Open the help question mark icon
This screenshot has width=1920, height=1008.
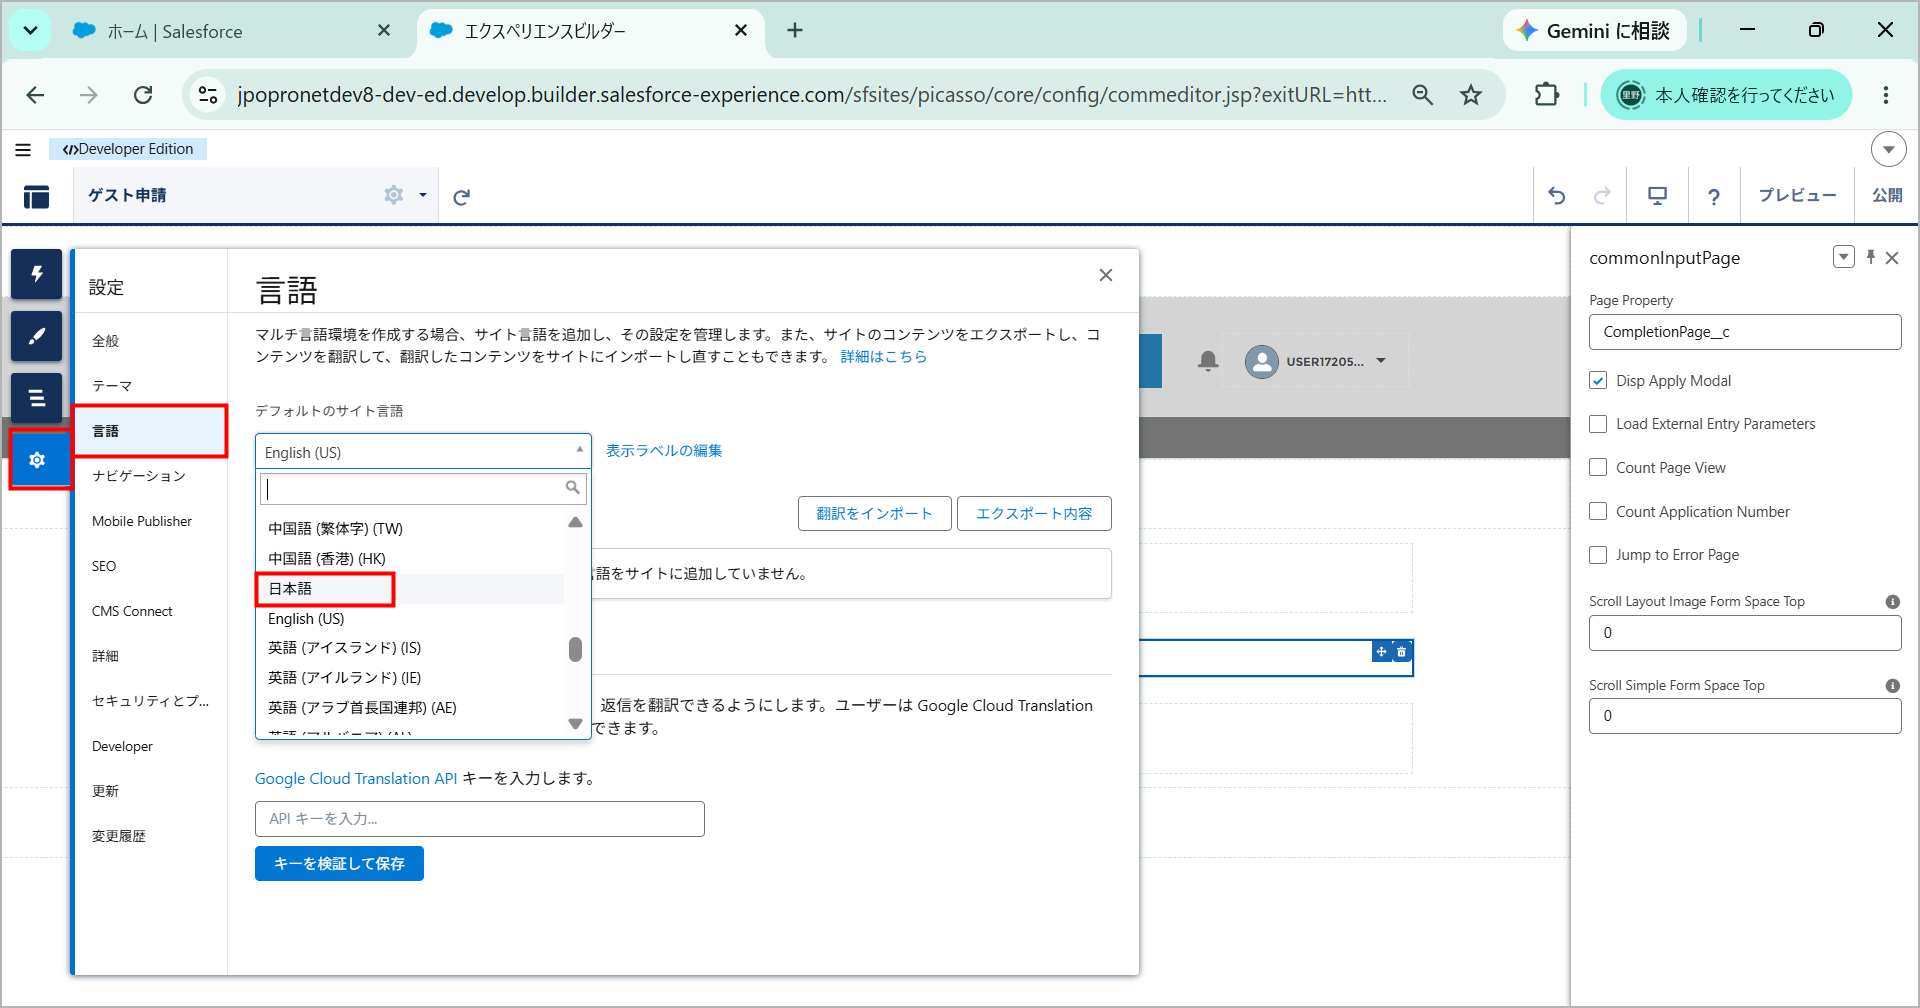1714,196
